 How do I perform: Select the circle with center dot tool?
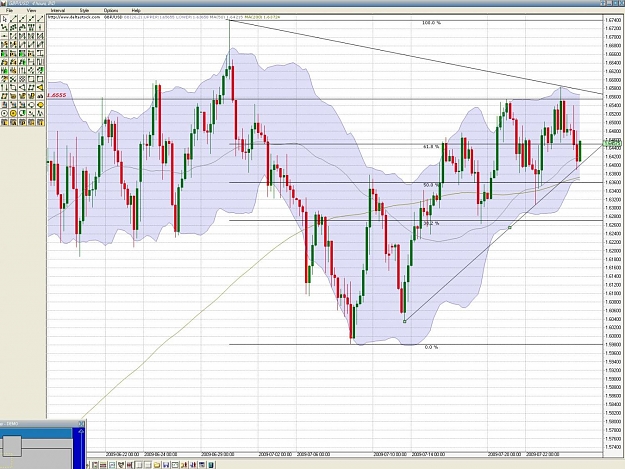point(4,113)
